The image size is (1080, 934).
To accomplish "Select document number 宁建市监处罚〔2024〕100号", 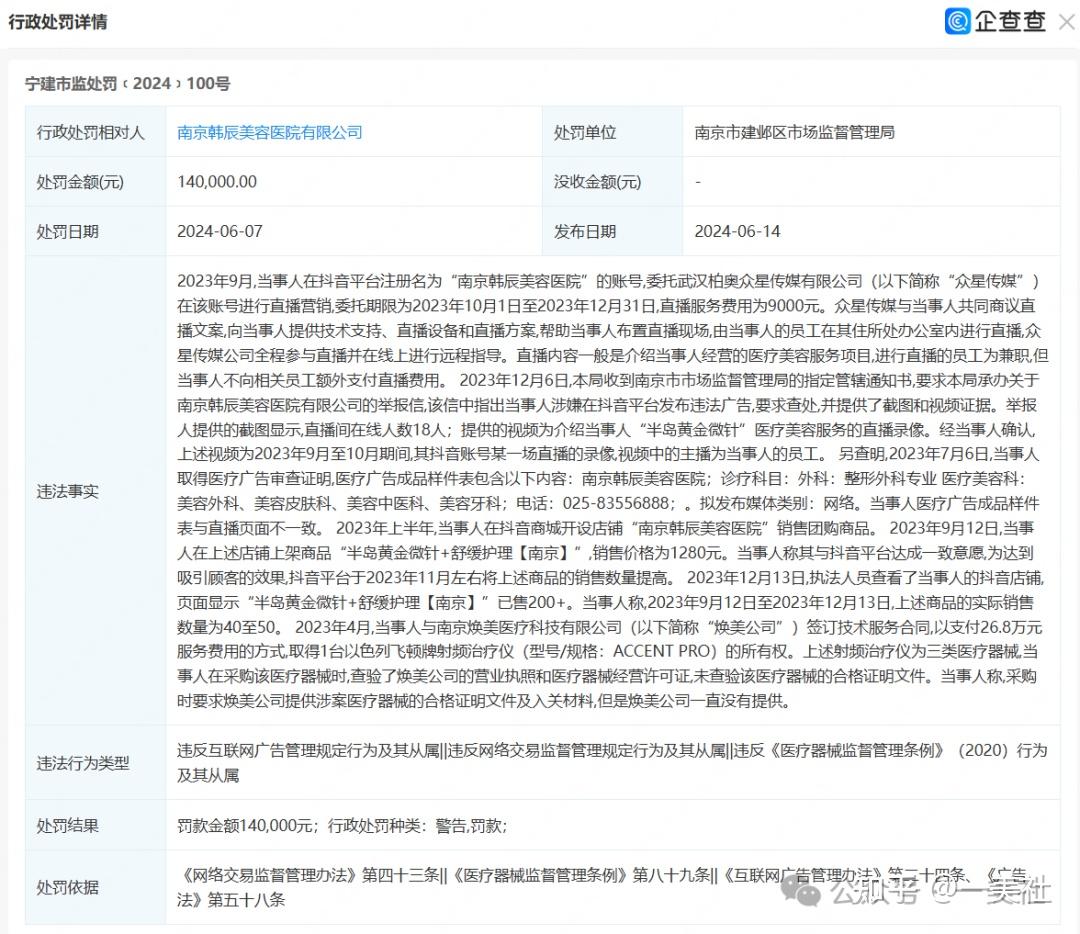I will (x=127, y=84).
